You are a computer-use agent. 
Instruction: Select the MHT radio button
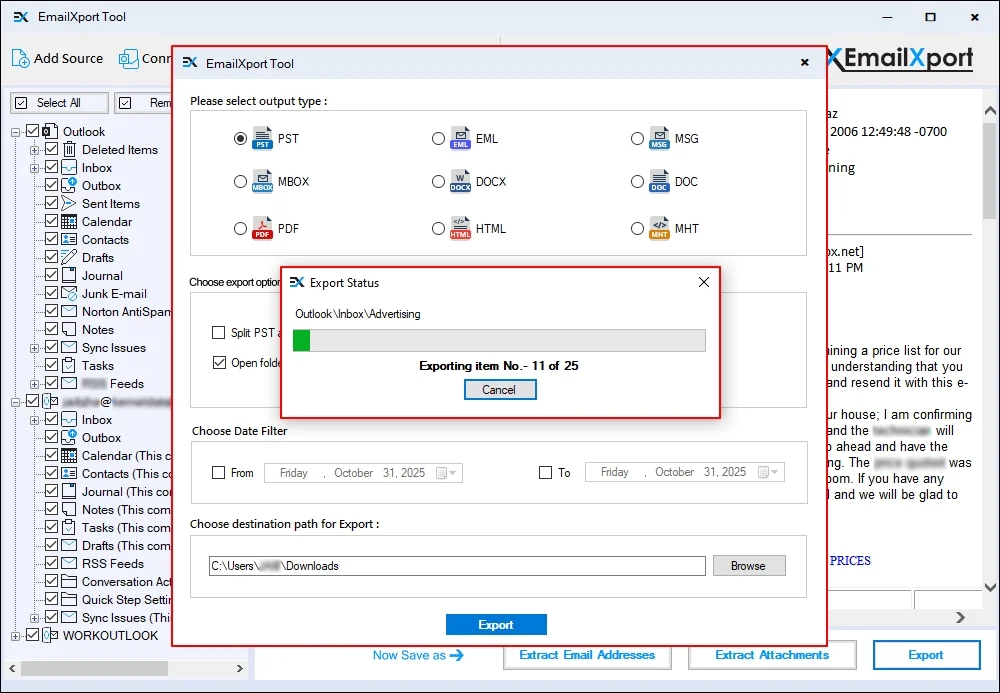tap(637, 228)
